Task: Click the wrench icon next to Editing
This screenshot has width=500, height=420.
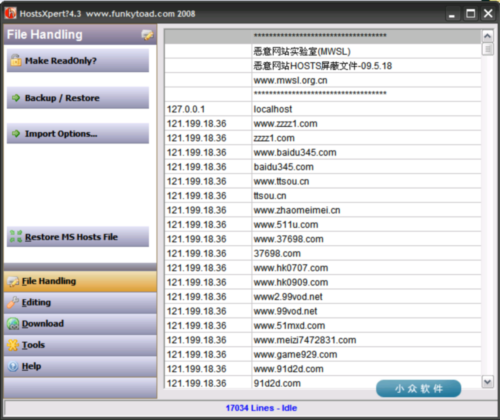Action: tap(13, 302)
